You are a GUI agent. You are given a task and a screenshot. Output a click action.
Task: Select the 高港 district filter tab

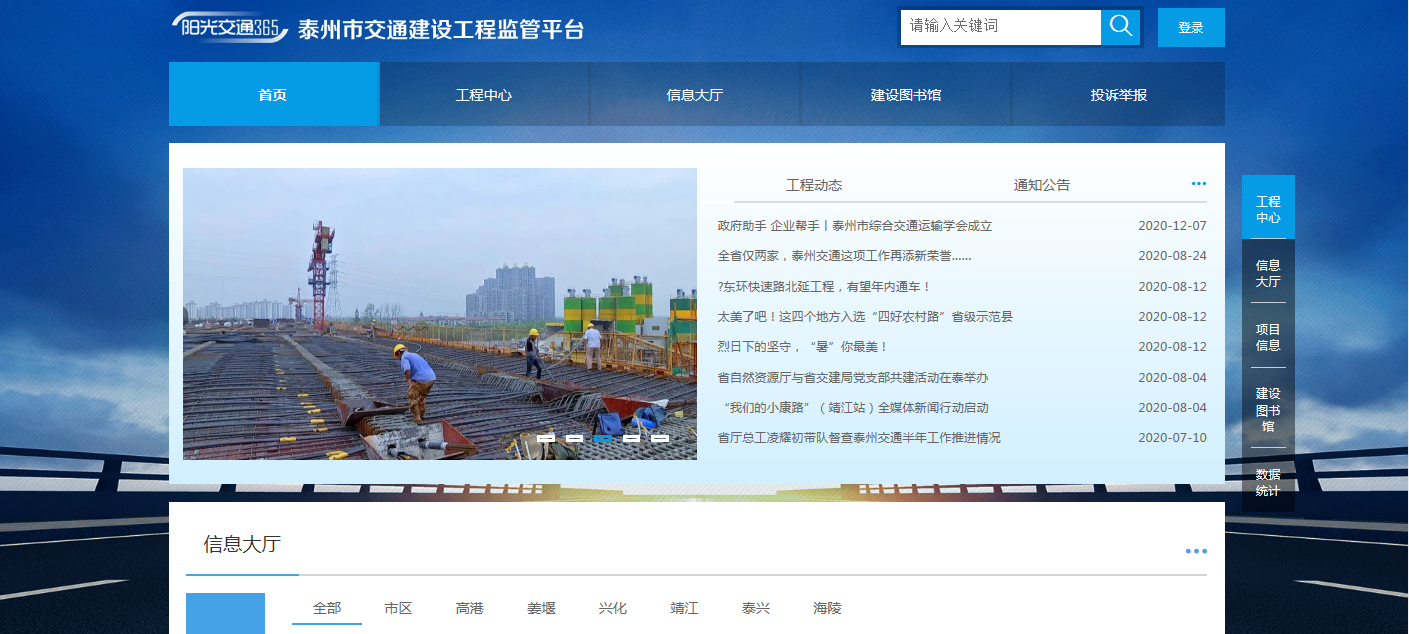[470, 608]
